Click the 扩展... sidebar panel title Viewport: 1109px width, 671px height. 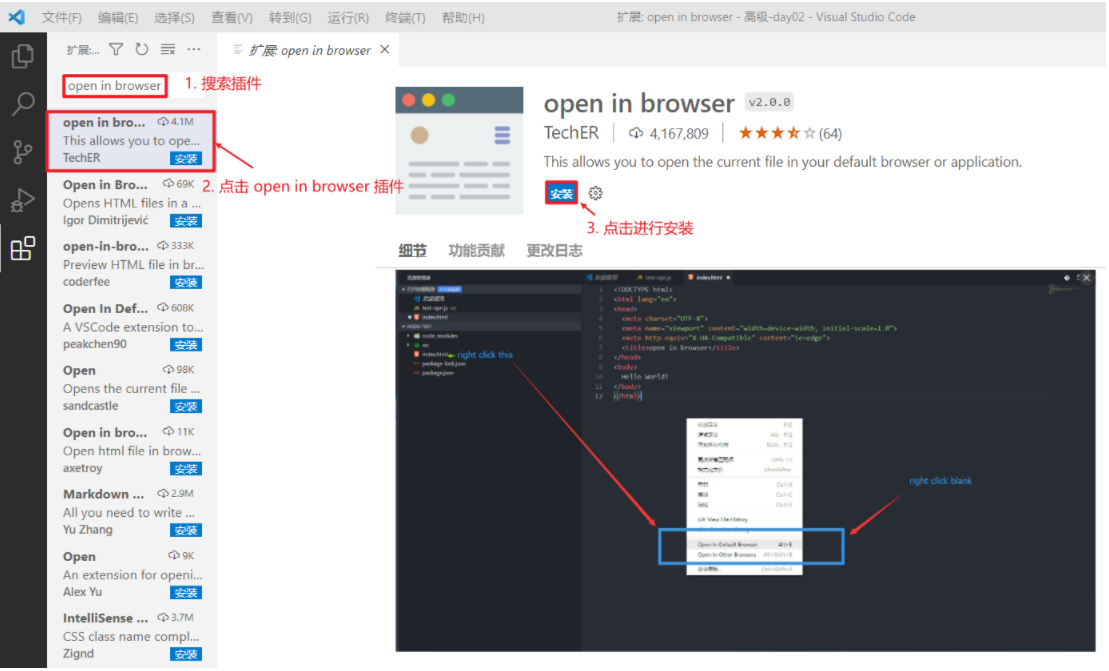tap(83, 49)
